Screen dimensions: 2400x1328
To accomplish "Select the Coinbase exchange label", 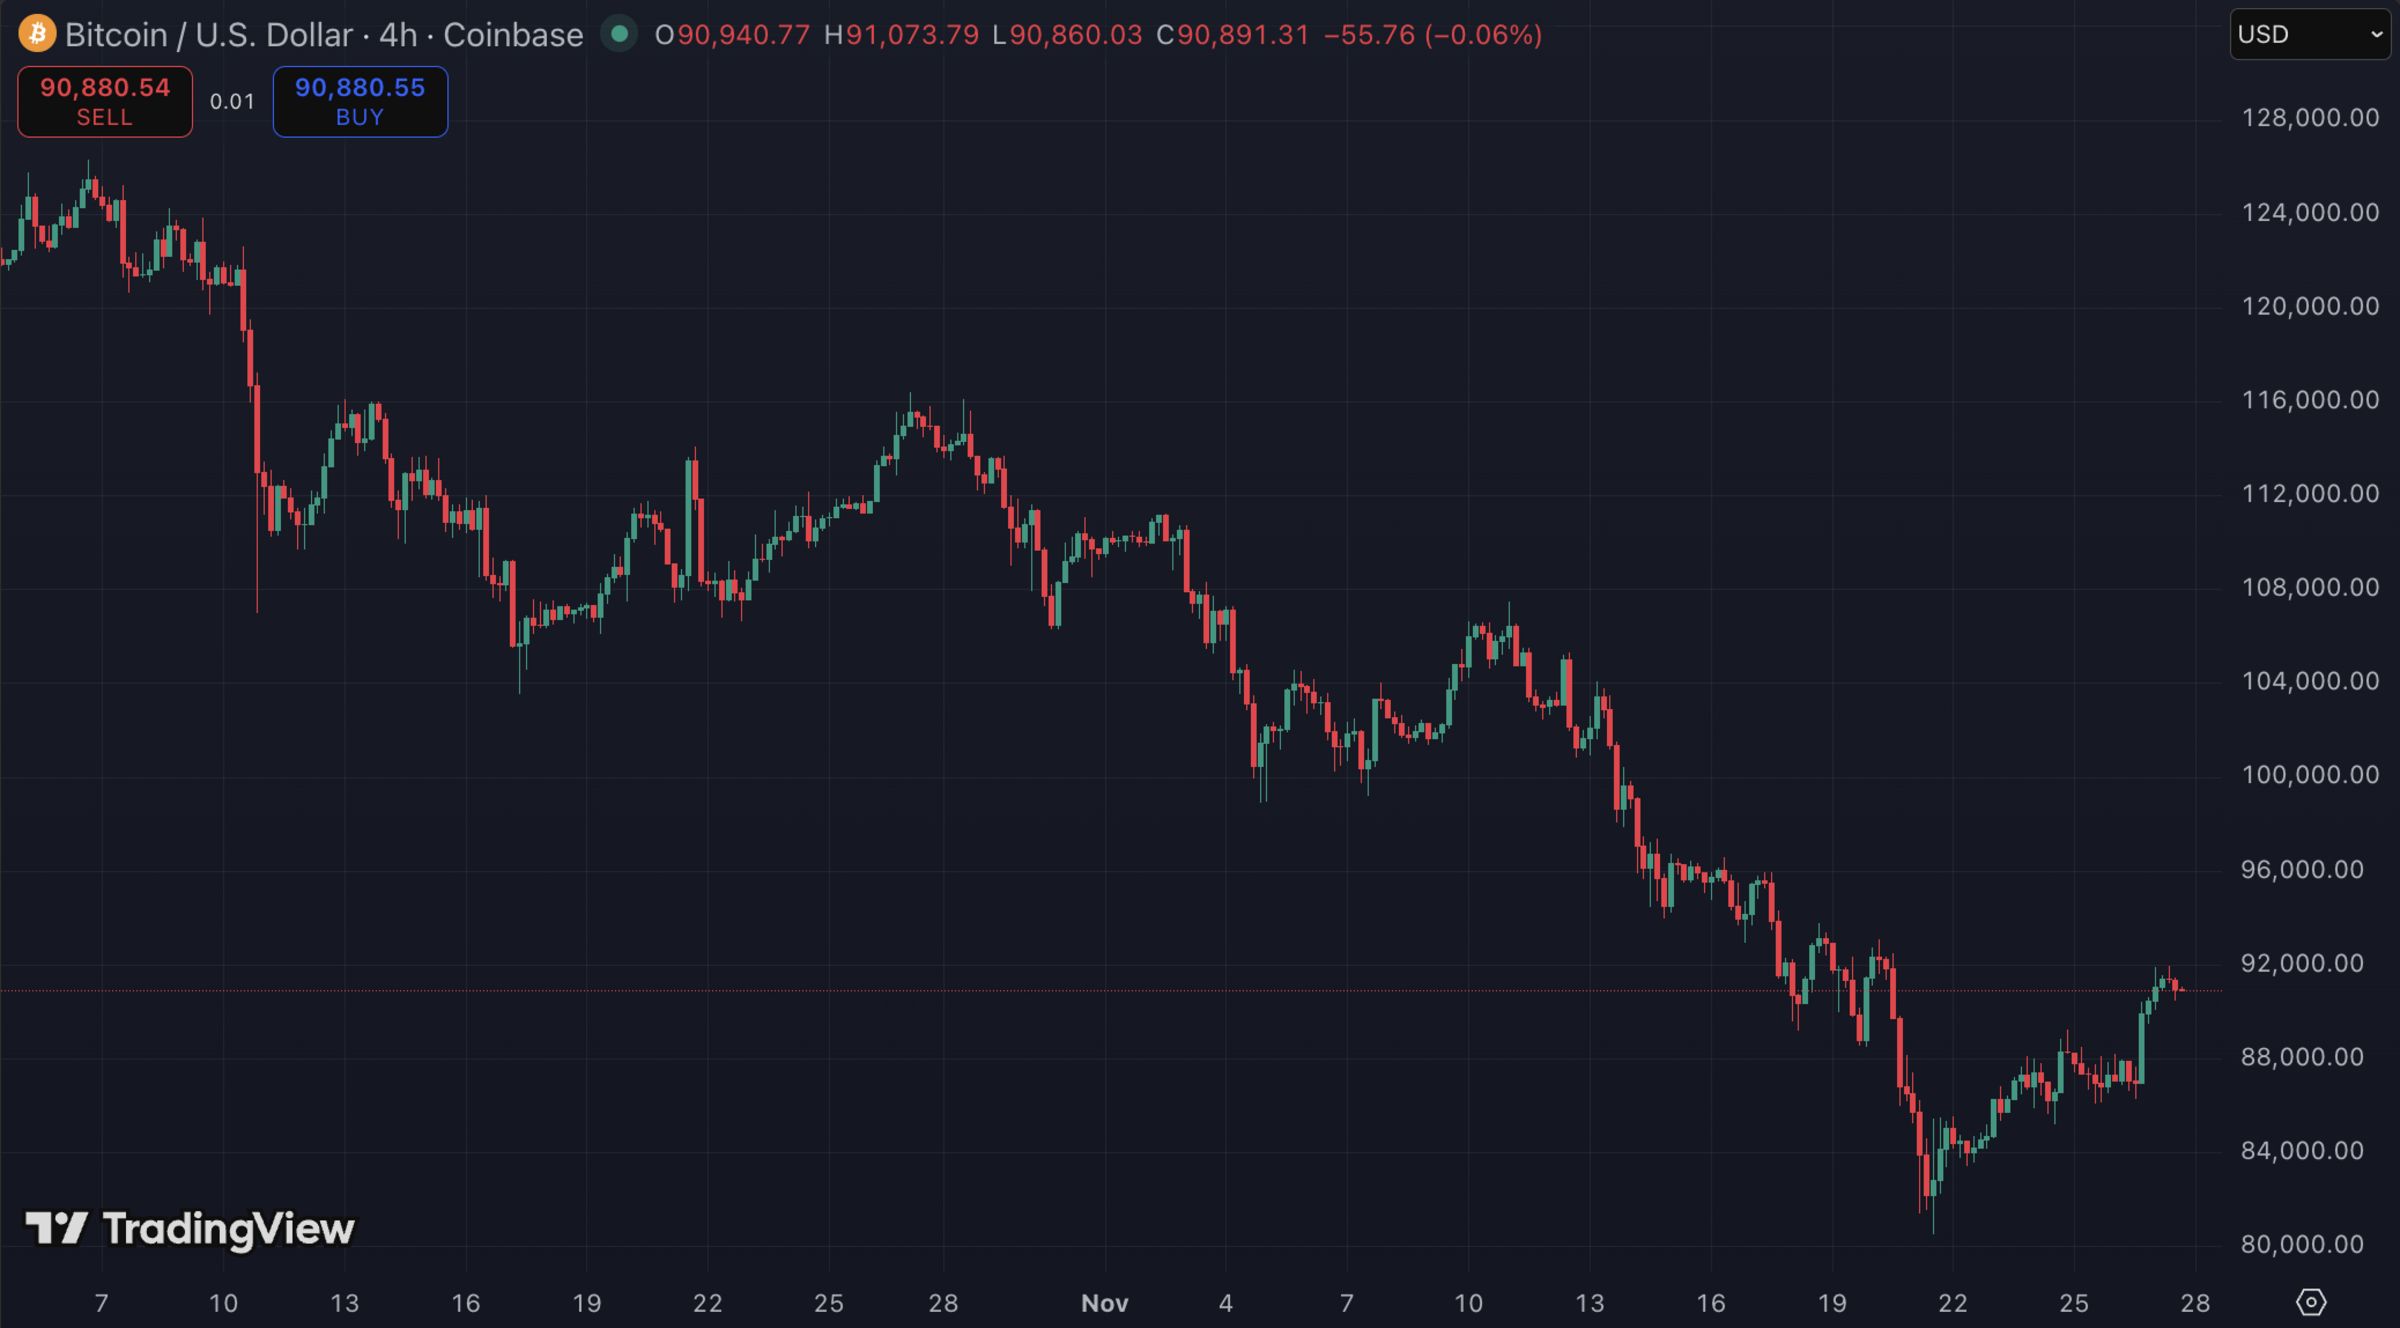I will tap(514, 34).
